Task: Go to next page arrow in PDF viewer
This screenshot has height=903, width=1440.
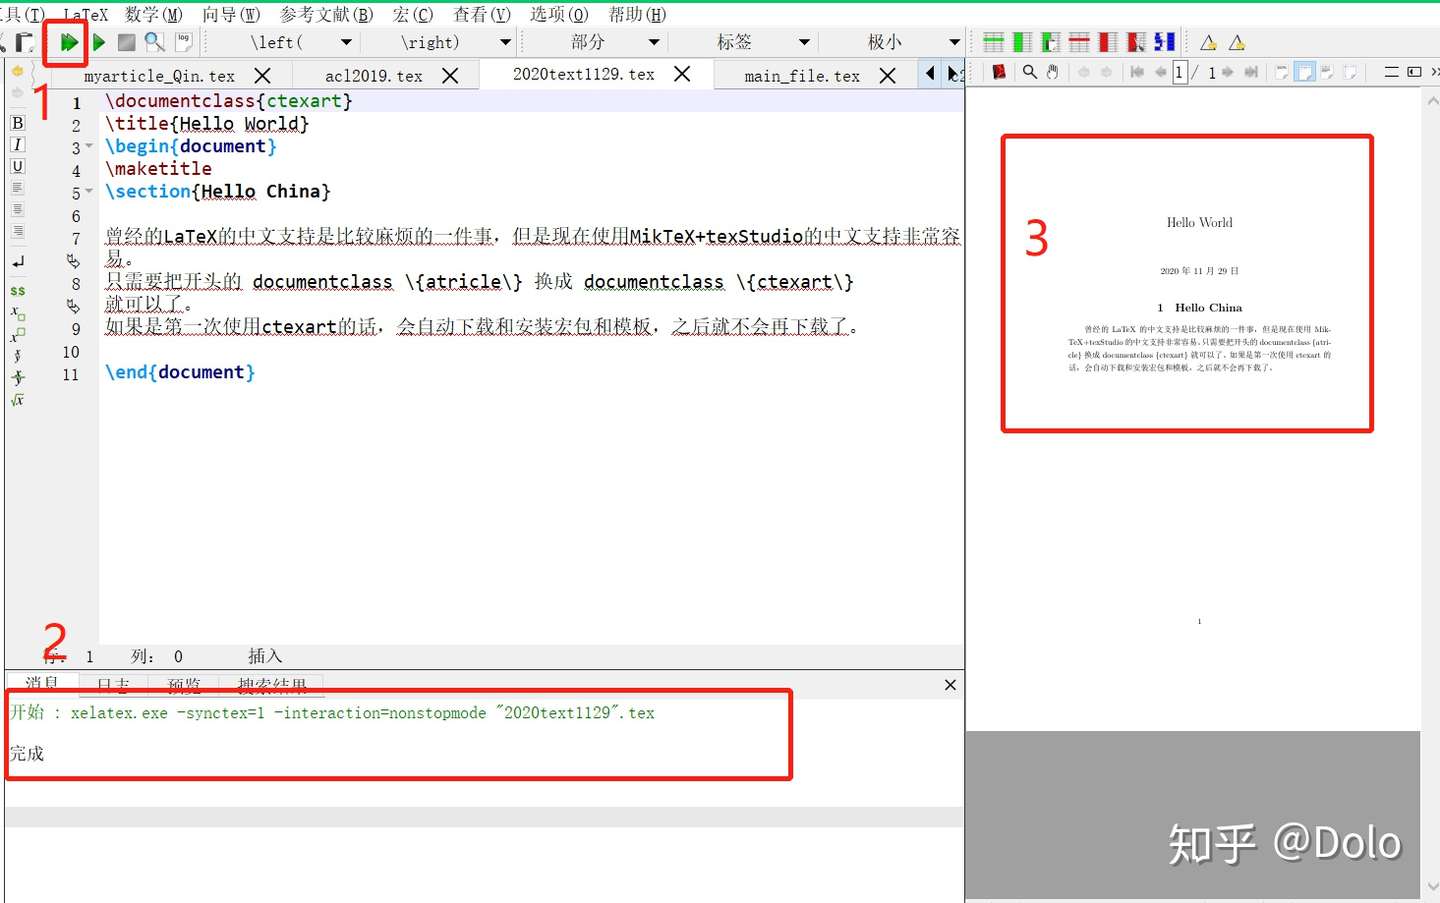Action: (x=1228, y=72)
